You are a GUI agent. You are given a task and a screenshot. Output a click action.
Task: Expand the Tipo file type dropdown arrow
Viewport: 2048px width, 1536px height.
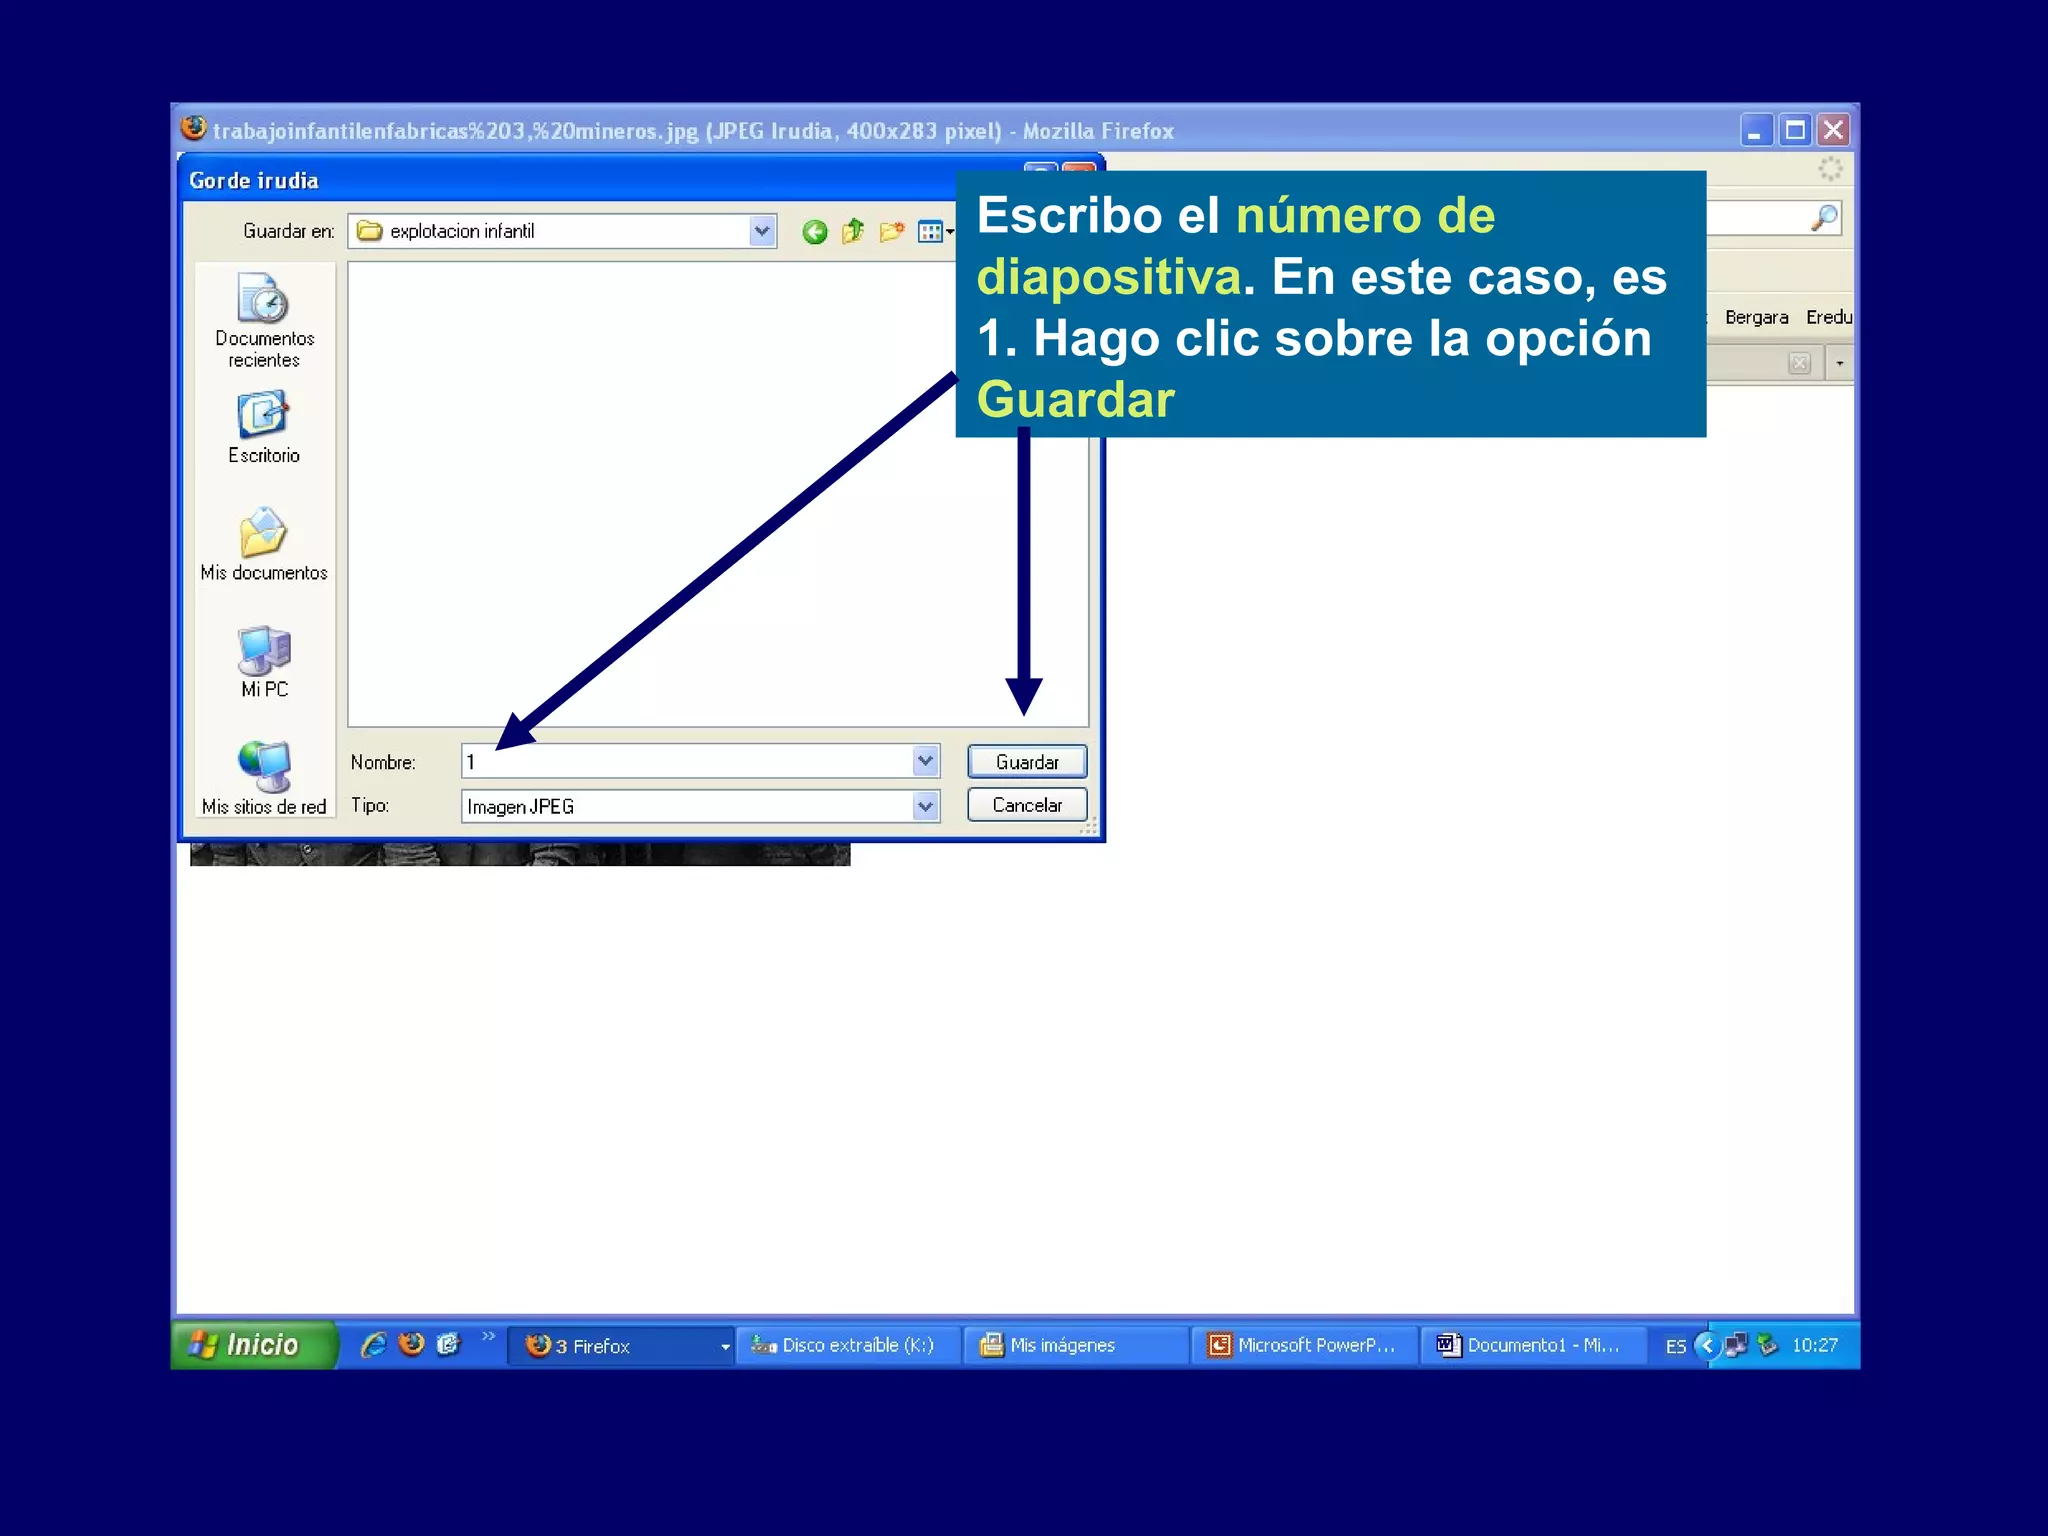tap(926, 806)
